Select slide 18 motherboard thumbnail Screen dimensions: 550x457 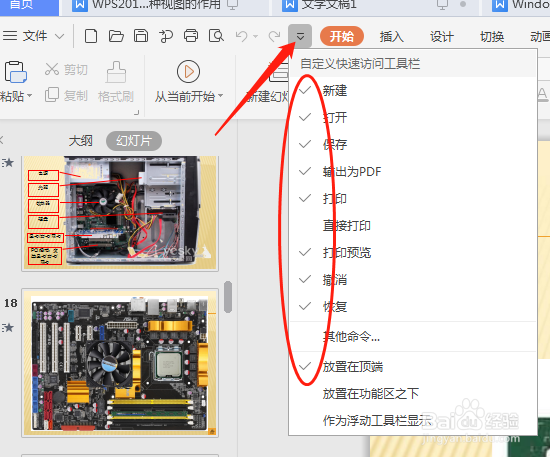pos(120,363)
